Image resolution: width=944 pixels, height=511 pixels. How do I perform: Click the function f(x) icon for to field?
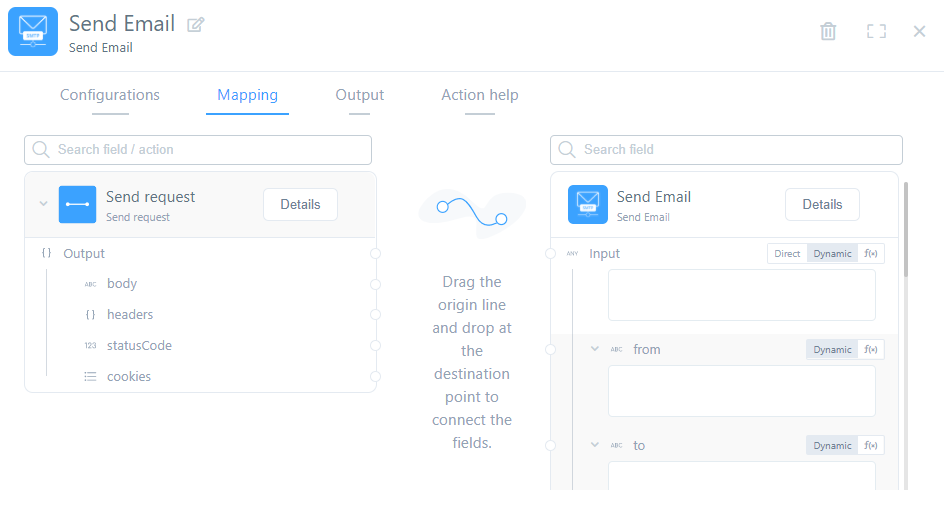click(x=871, y=446)
